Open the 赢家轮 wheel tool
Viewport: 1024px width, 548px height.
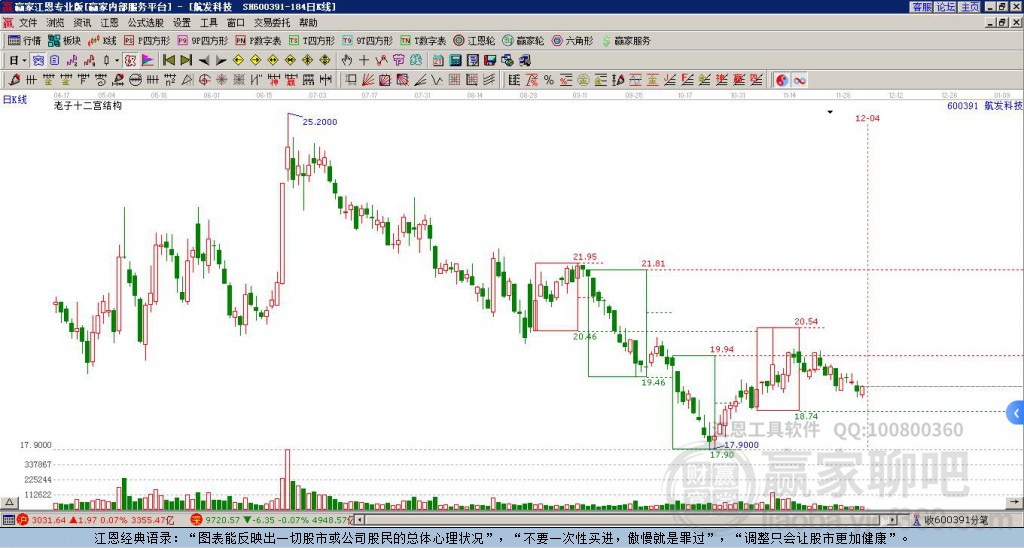pos(523,40)
